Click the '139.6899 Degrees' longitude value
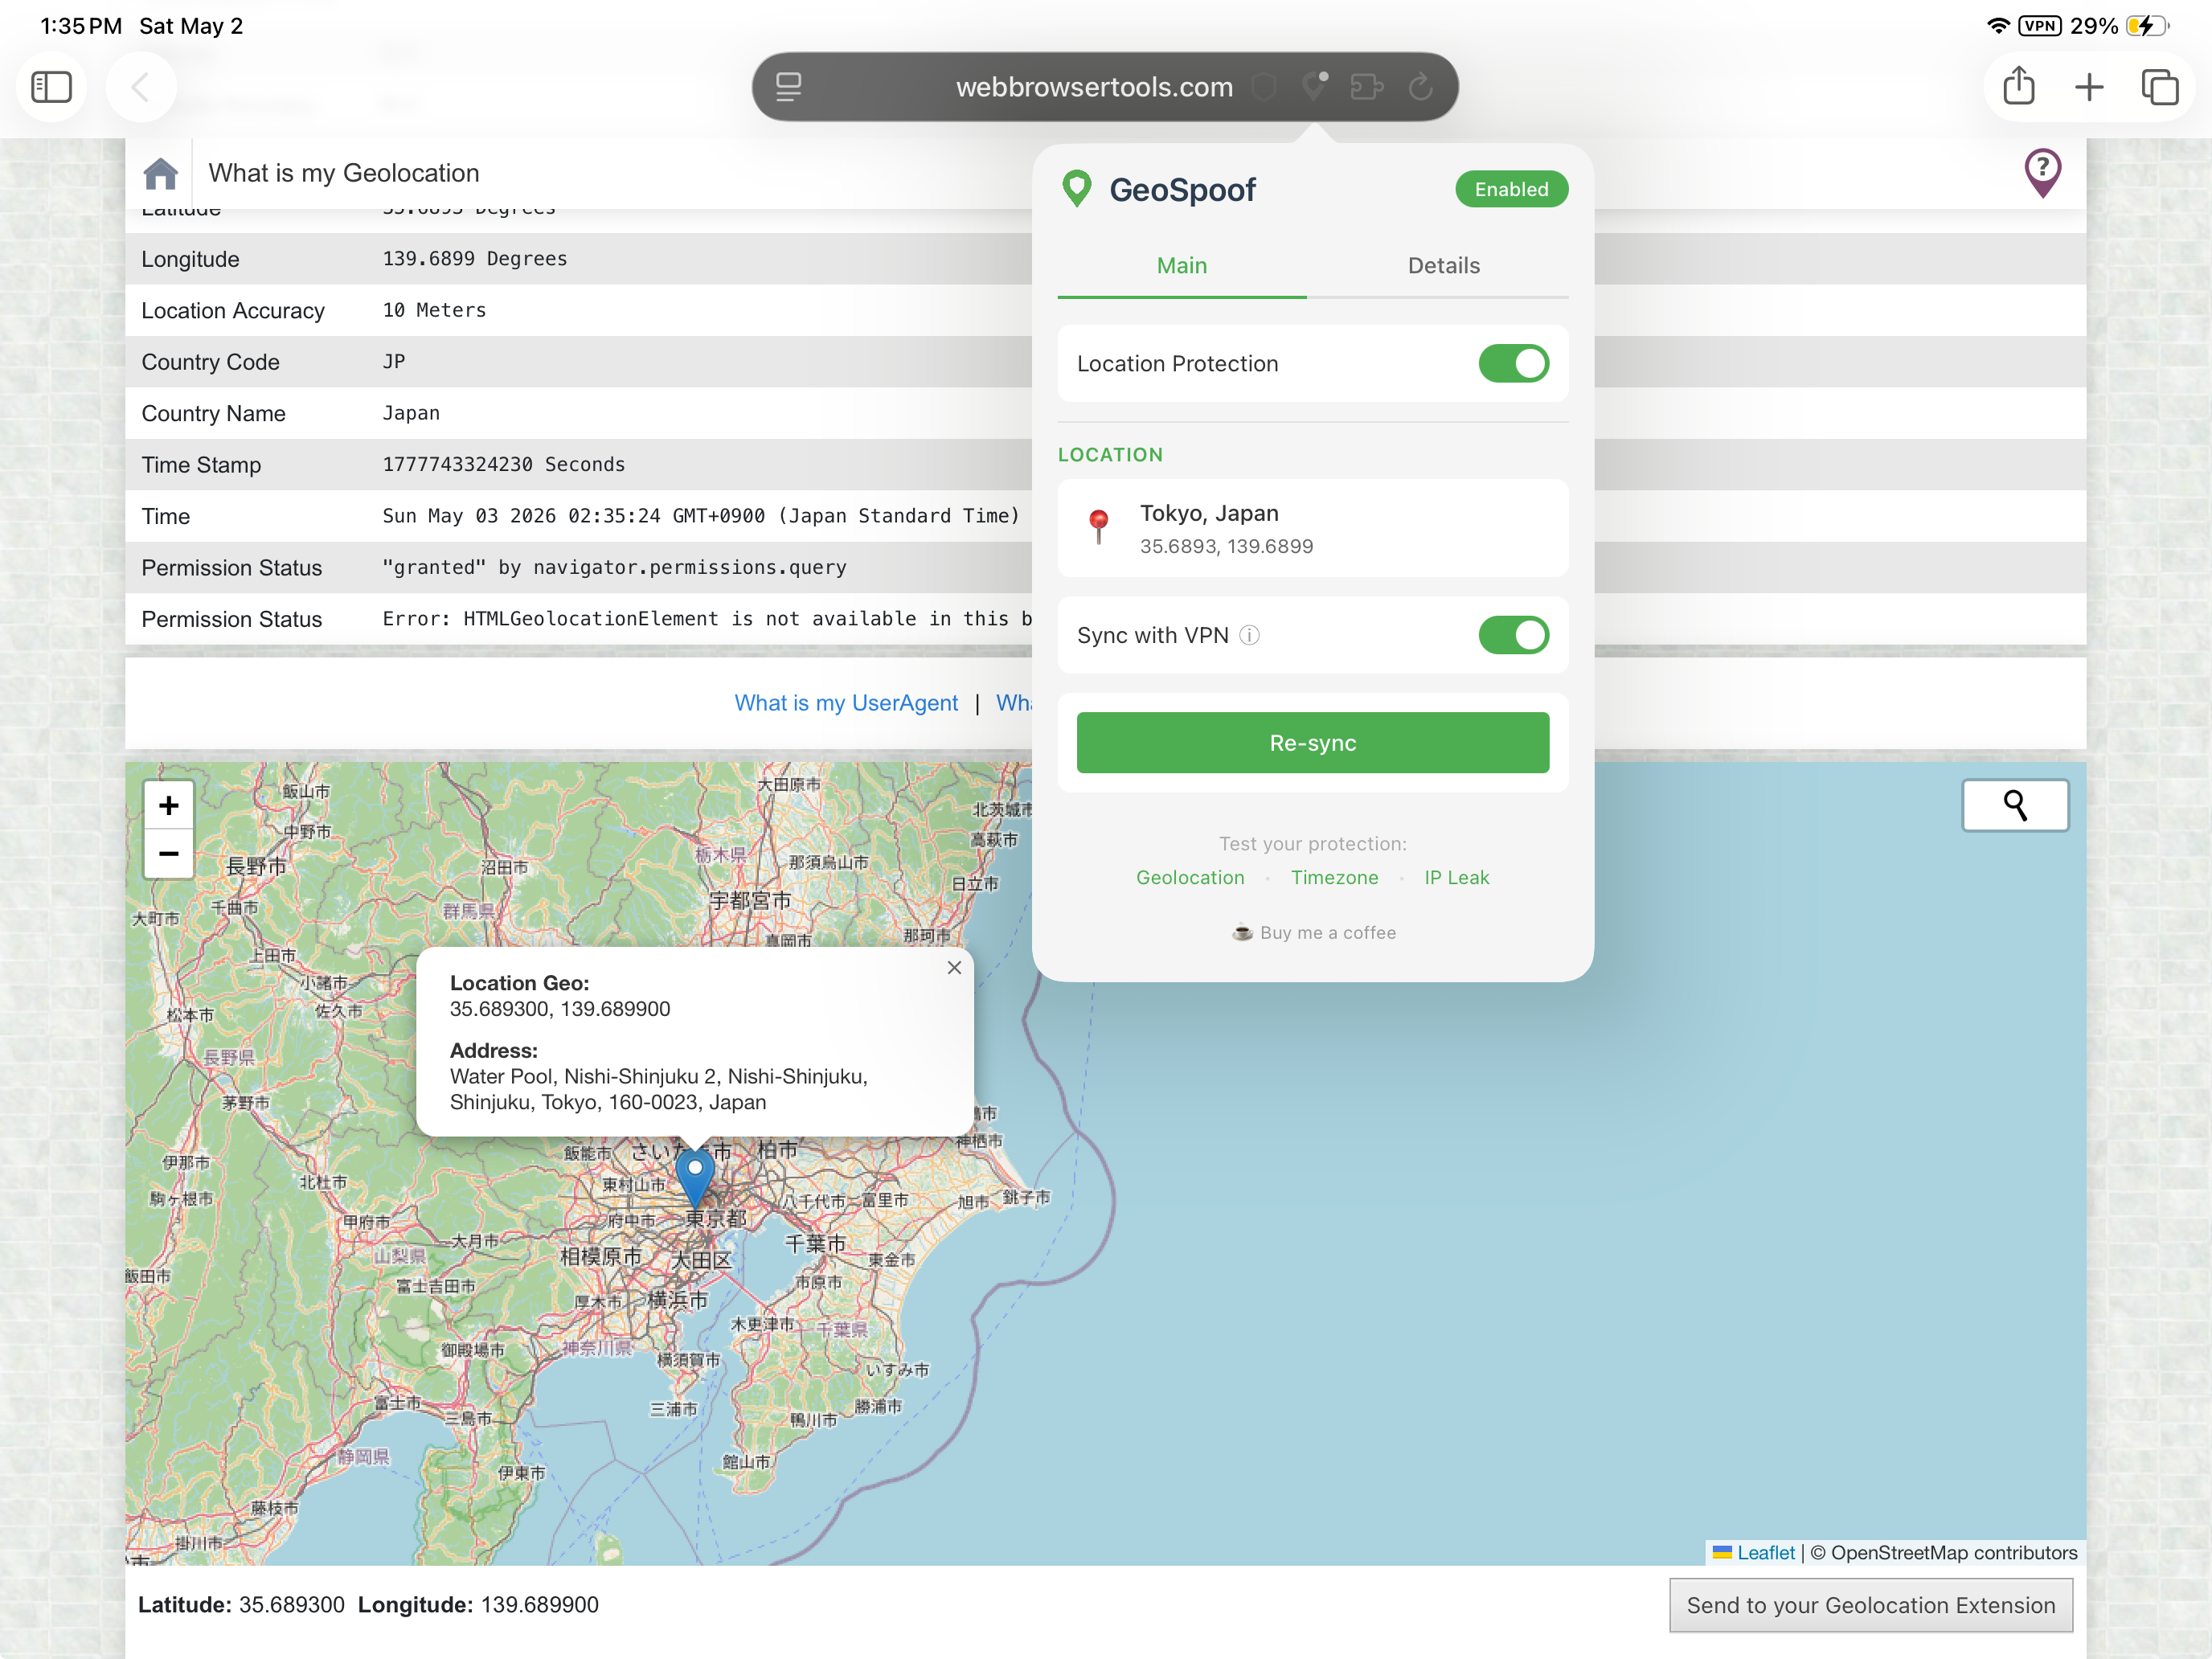 click(x=475, y=258)
